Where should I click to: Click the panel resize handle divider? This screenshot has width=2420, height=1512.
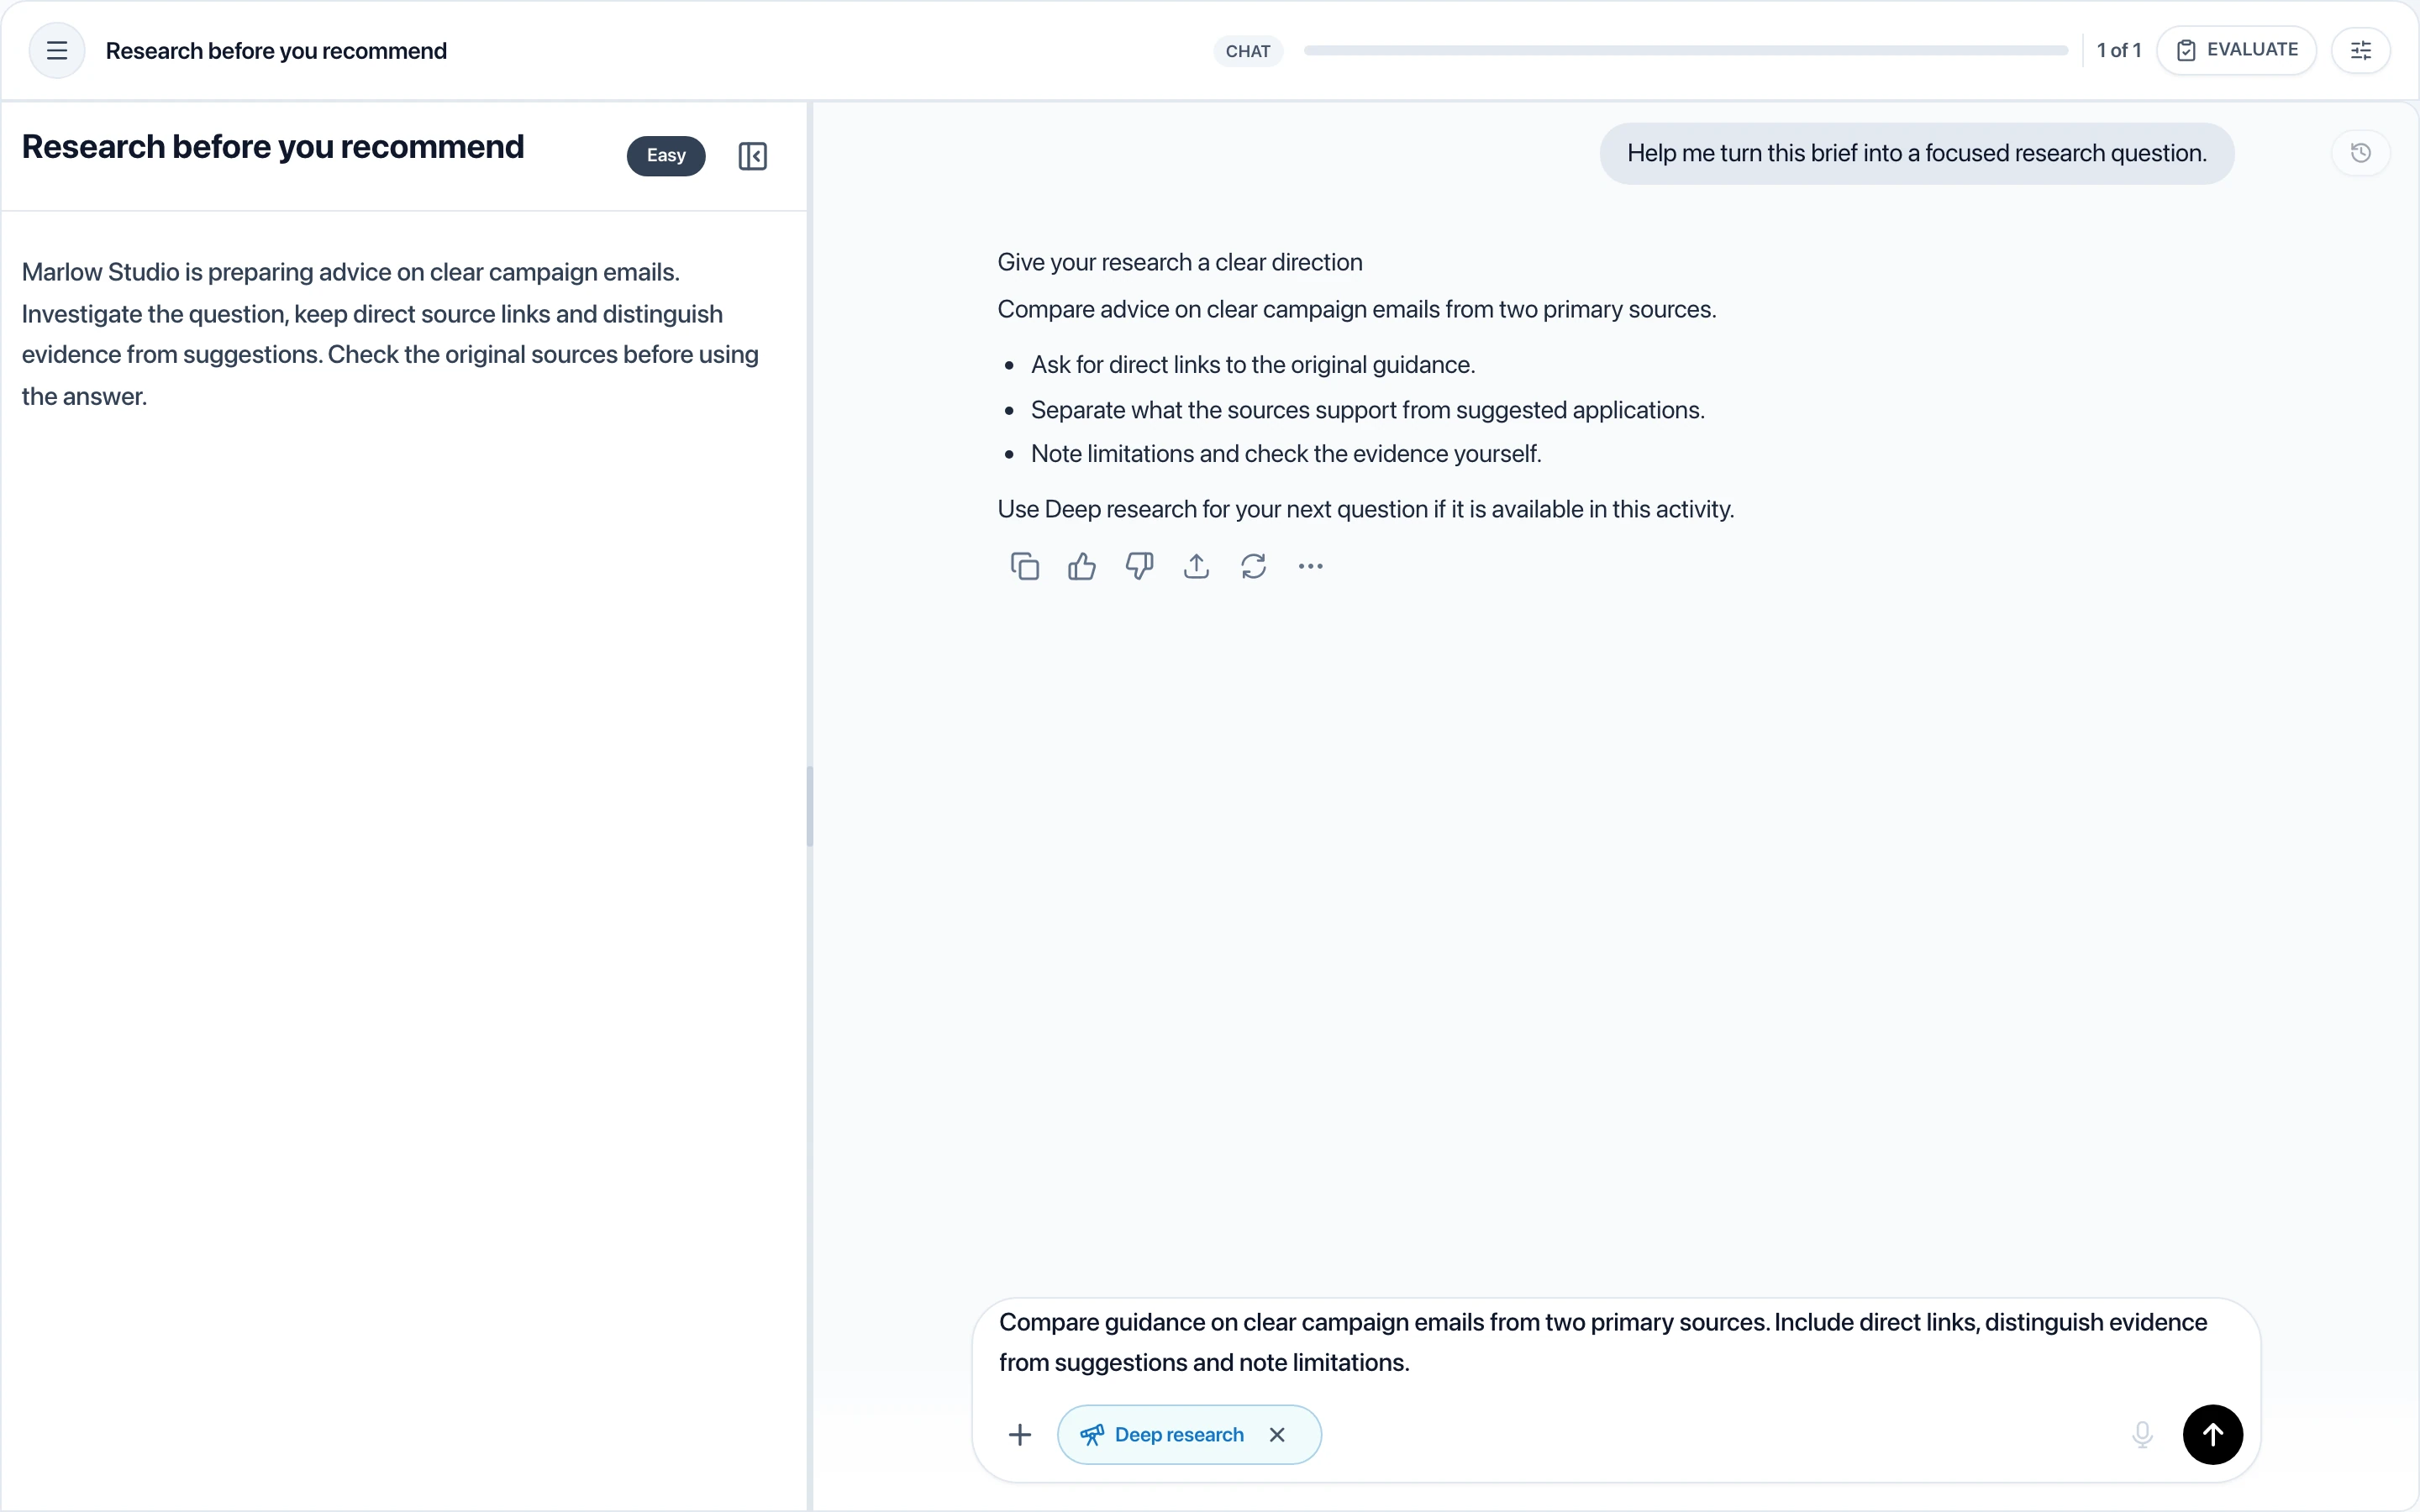pos(809,806)
